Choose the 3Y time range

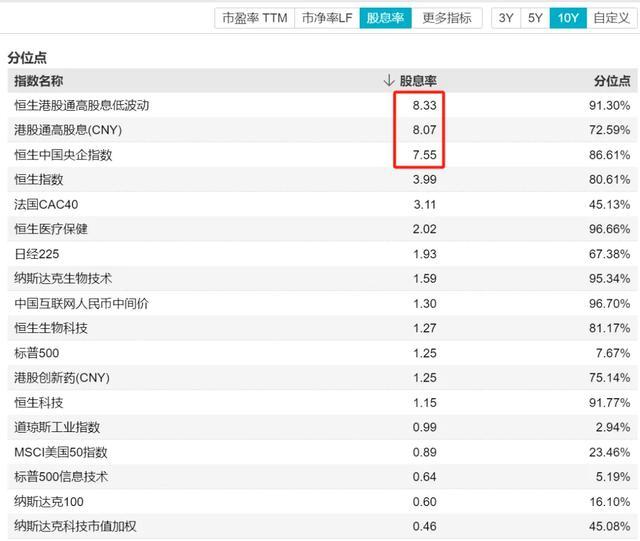506,18
